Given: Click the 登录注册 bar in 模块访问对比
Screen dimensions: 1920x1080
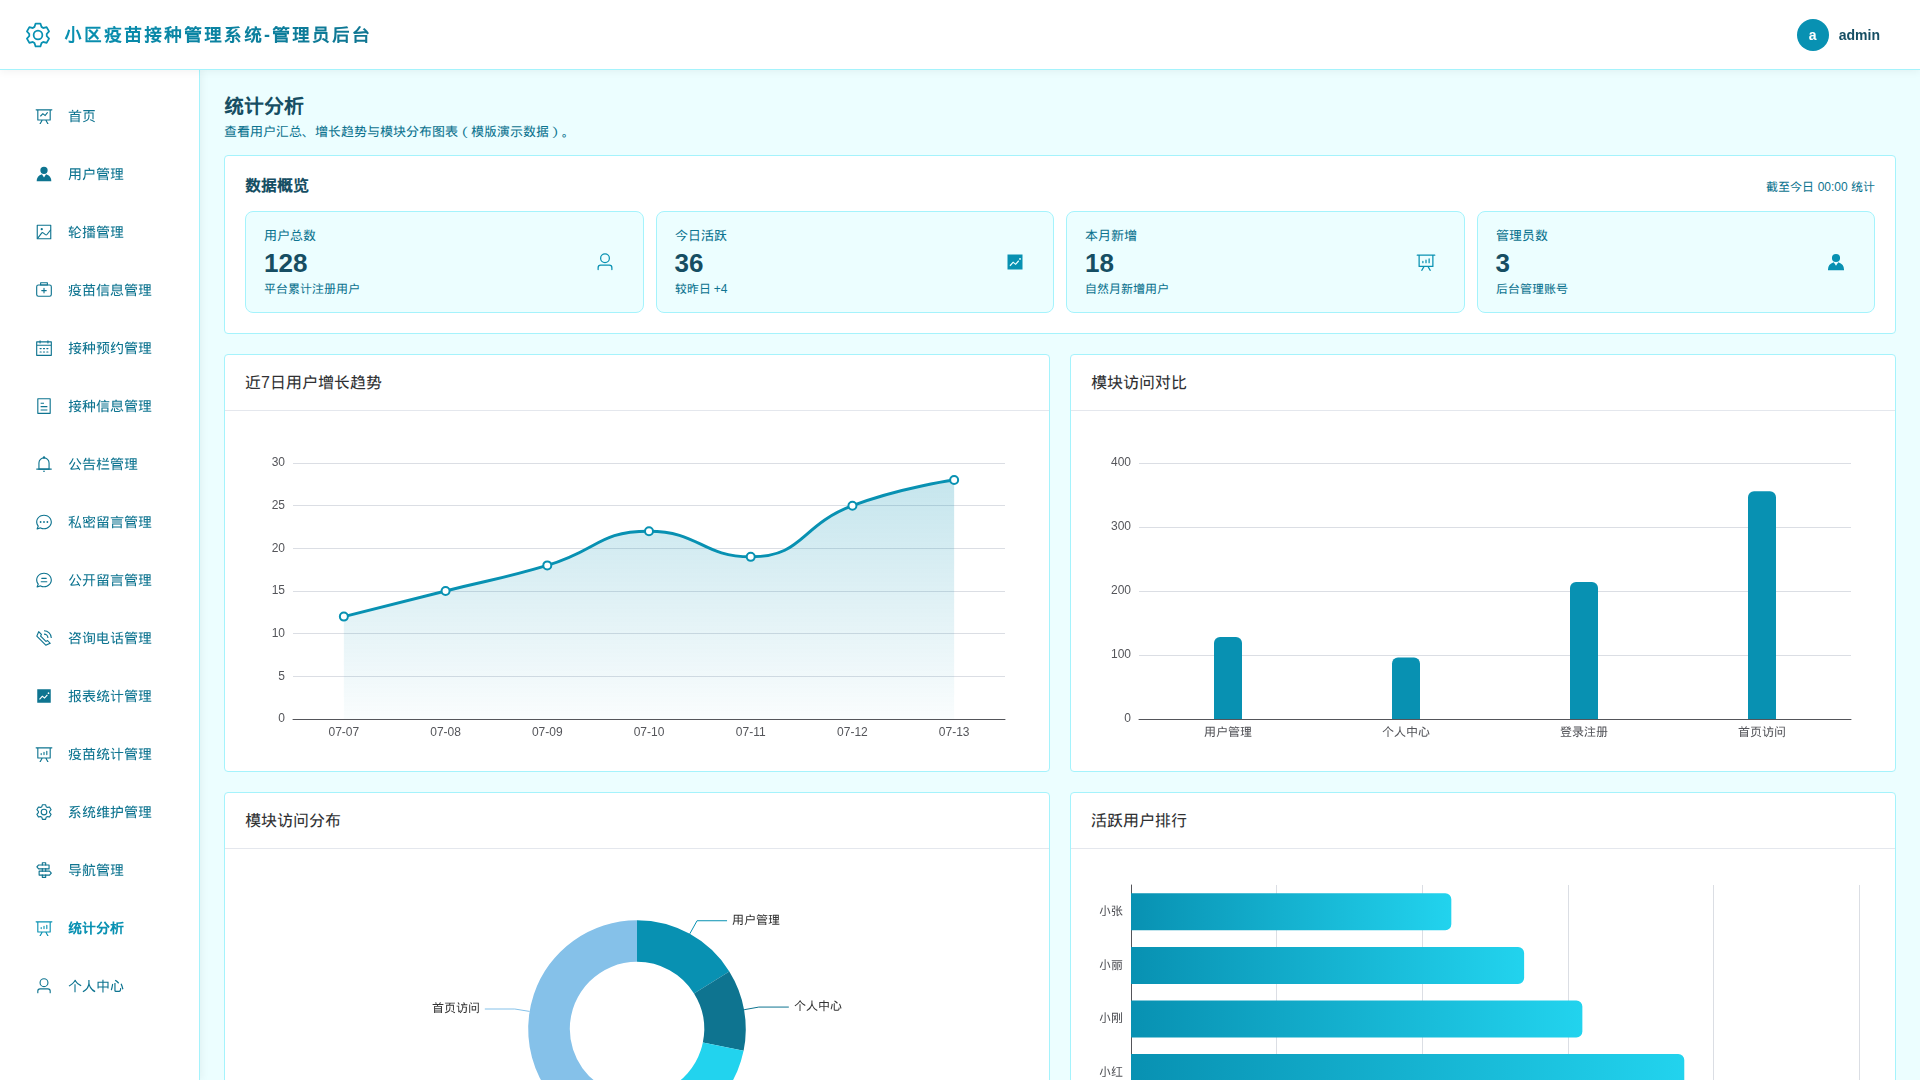Looking at the screenshot, I should tap(1584, 651).
